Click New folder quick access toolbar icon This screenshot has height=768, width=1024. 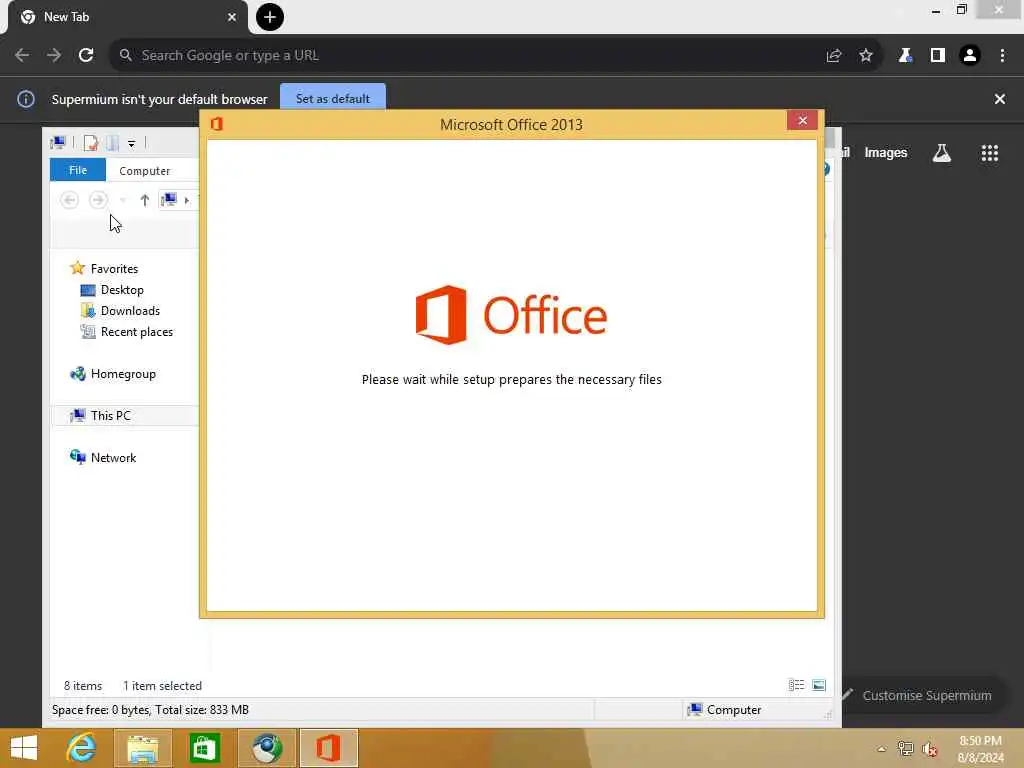click(x=113, y=142)
